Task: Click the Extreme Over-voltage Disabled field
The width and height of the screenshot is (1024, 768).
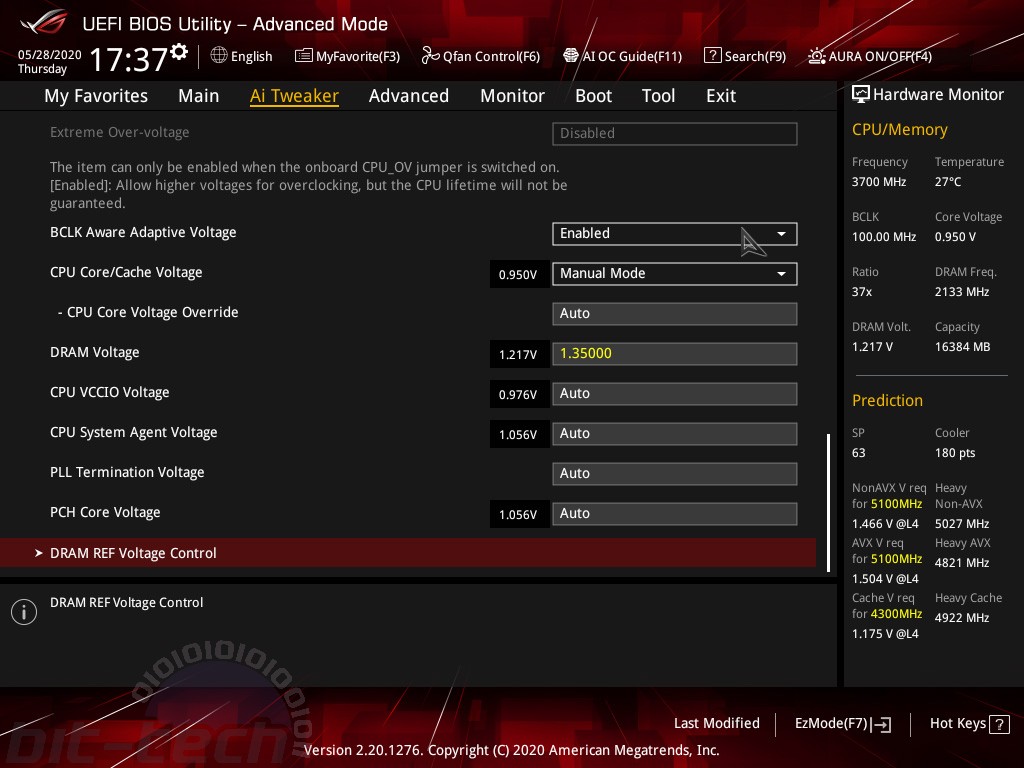Action: [675, 133]
